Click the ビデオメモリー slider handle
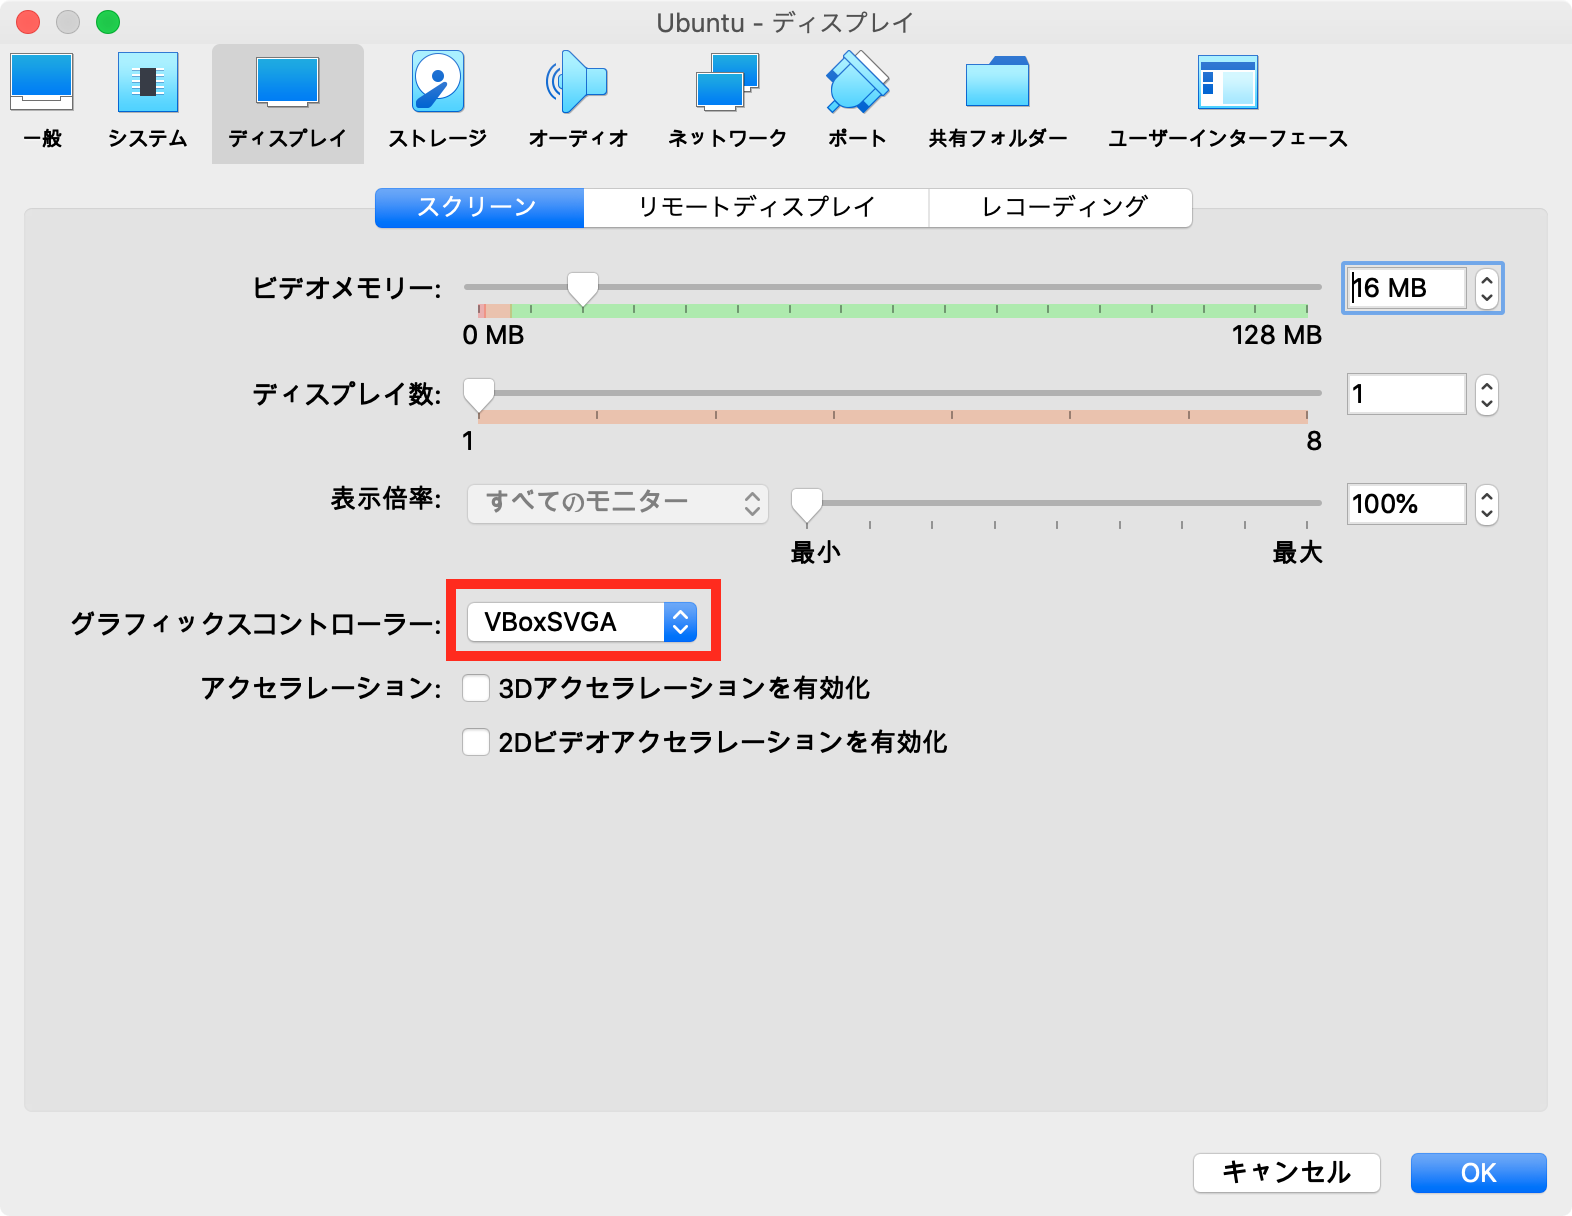The width and height of the screenshot is (1572, 1216). pos(582,289)
